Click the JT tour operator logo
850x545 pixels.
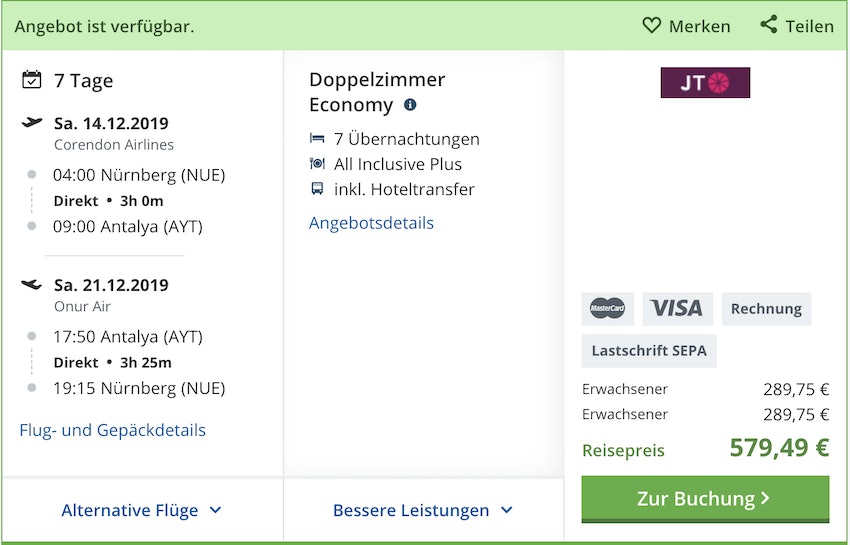point(705,83)
